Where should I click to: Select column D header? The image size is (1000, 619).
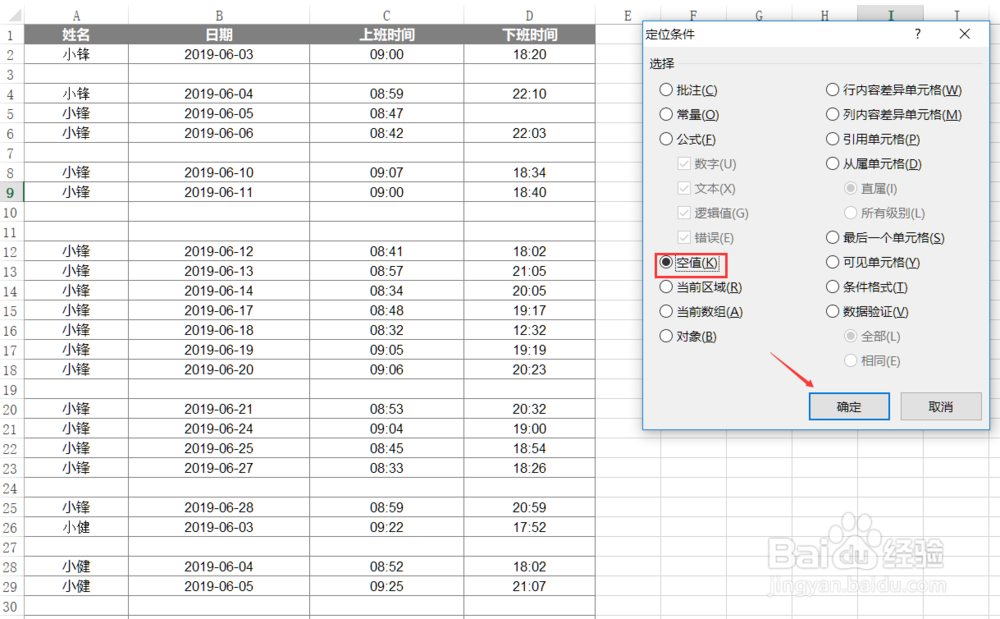529,15
